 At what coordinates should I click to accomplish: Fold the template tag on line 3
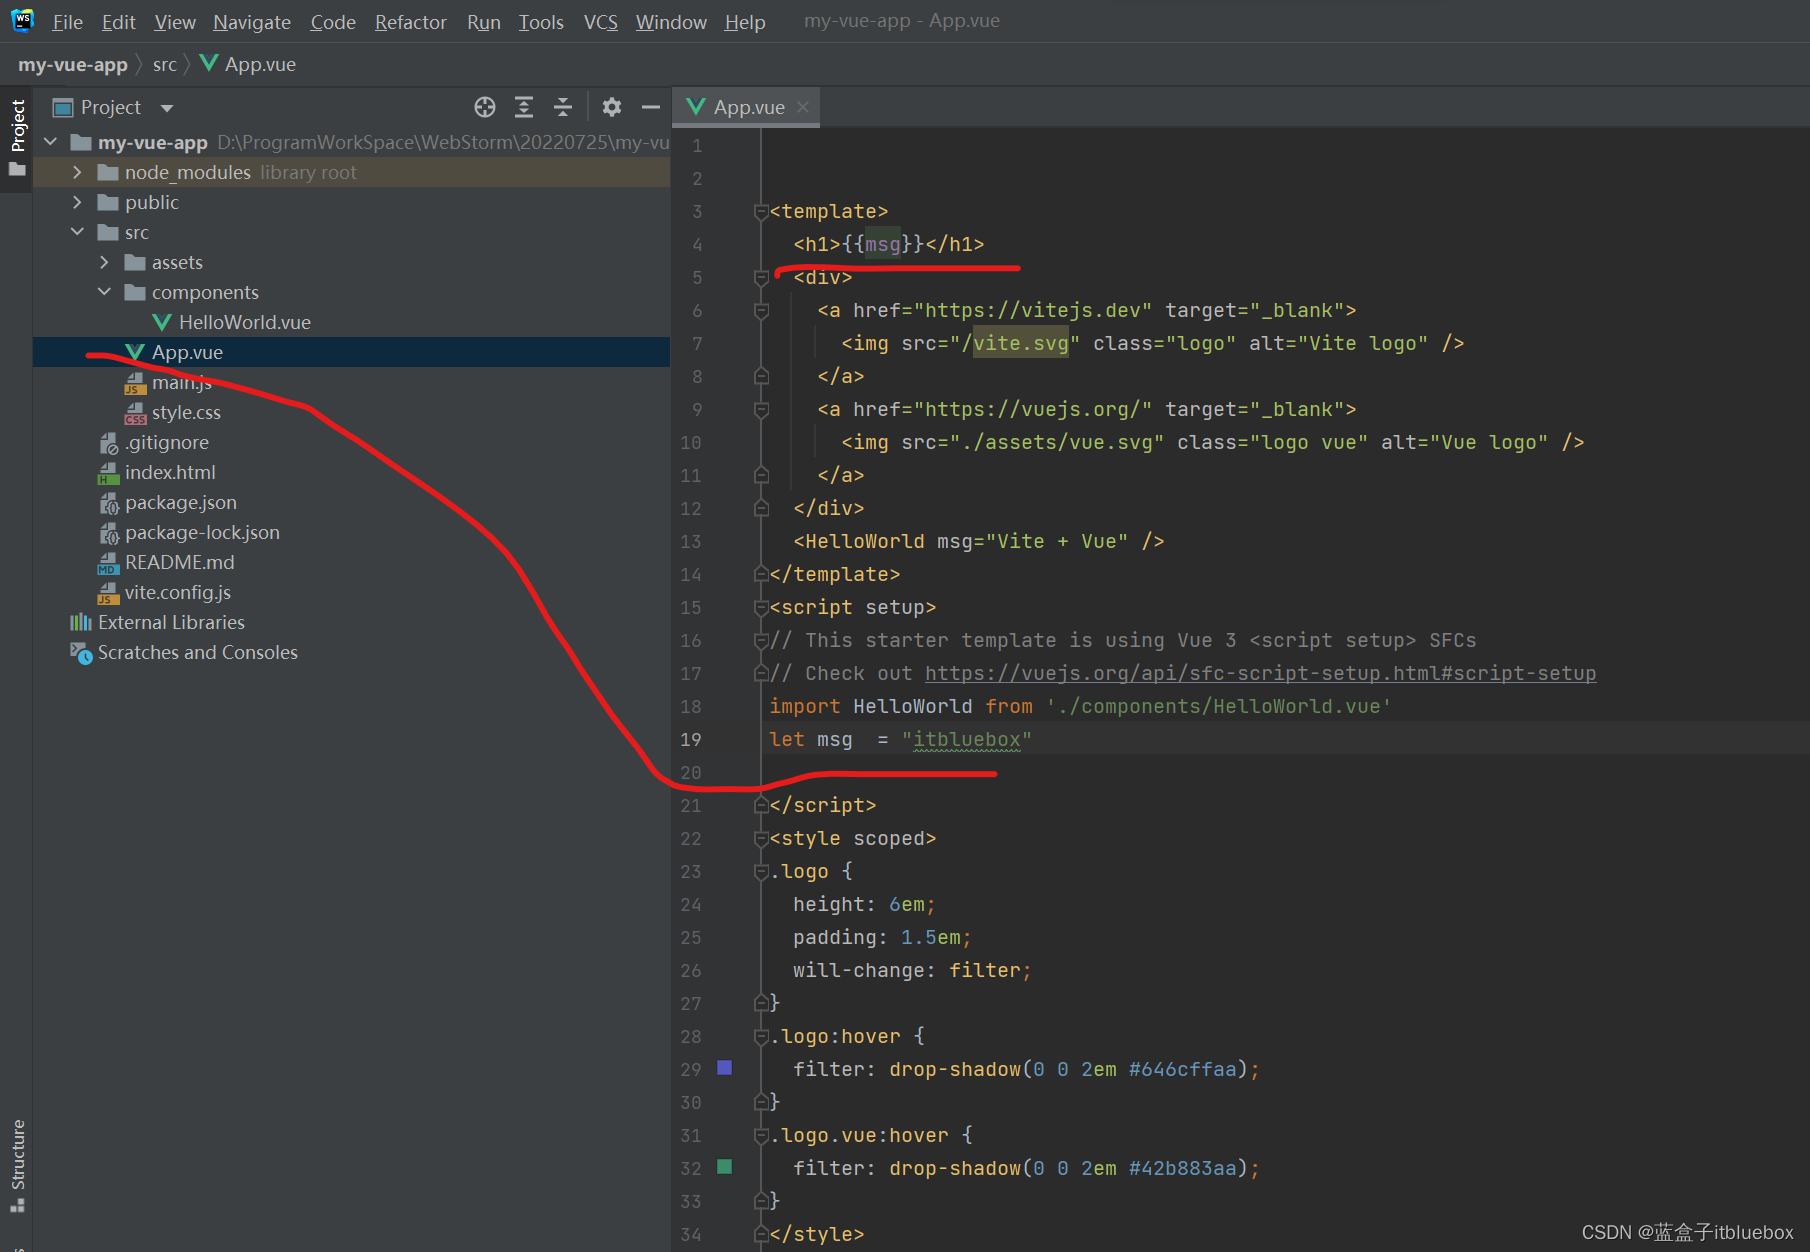coord(761,212)
